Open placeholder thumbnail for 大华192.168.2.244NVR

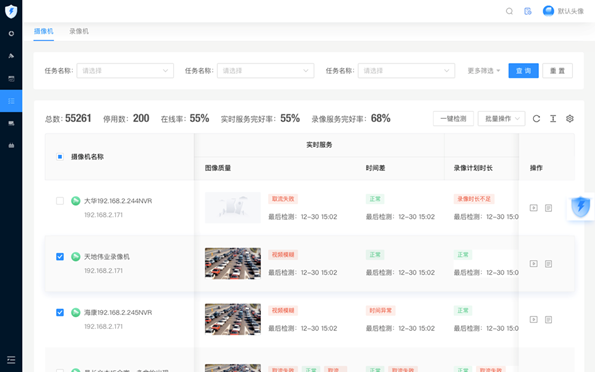[x=233, y=208]
